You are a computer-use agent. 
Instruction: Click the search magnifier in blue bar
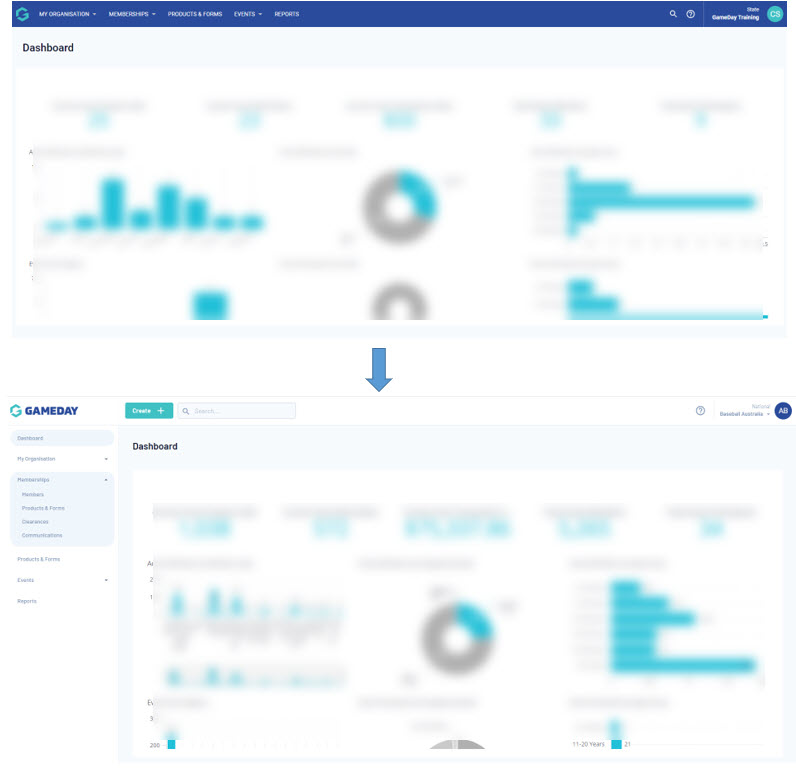click(x=673, y=14)
